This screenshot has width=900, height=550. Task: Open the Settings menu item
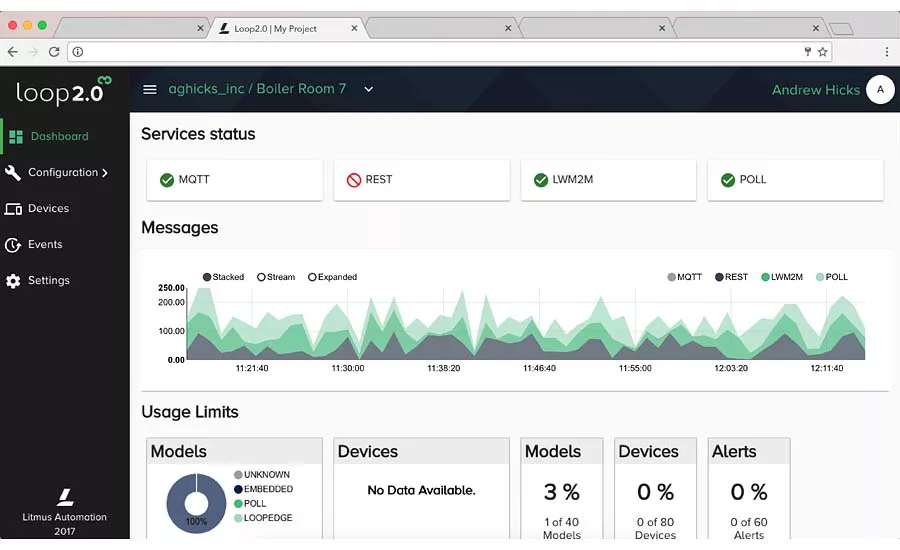coord(65,281)
